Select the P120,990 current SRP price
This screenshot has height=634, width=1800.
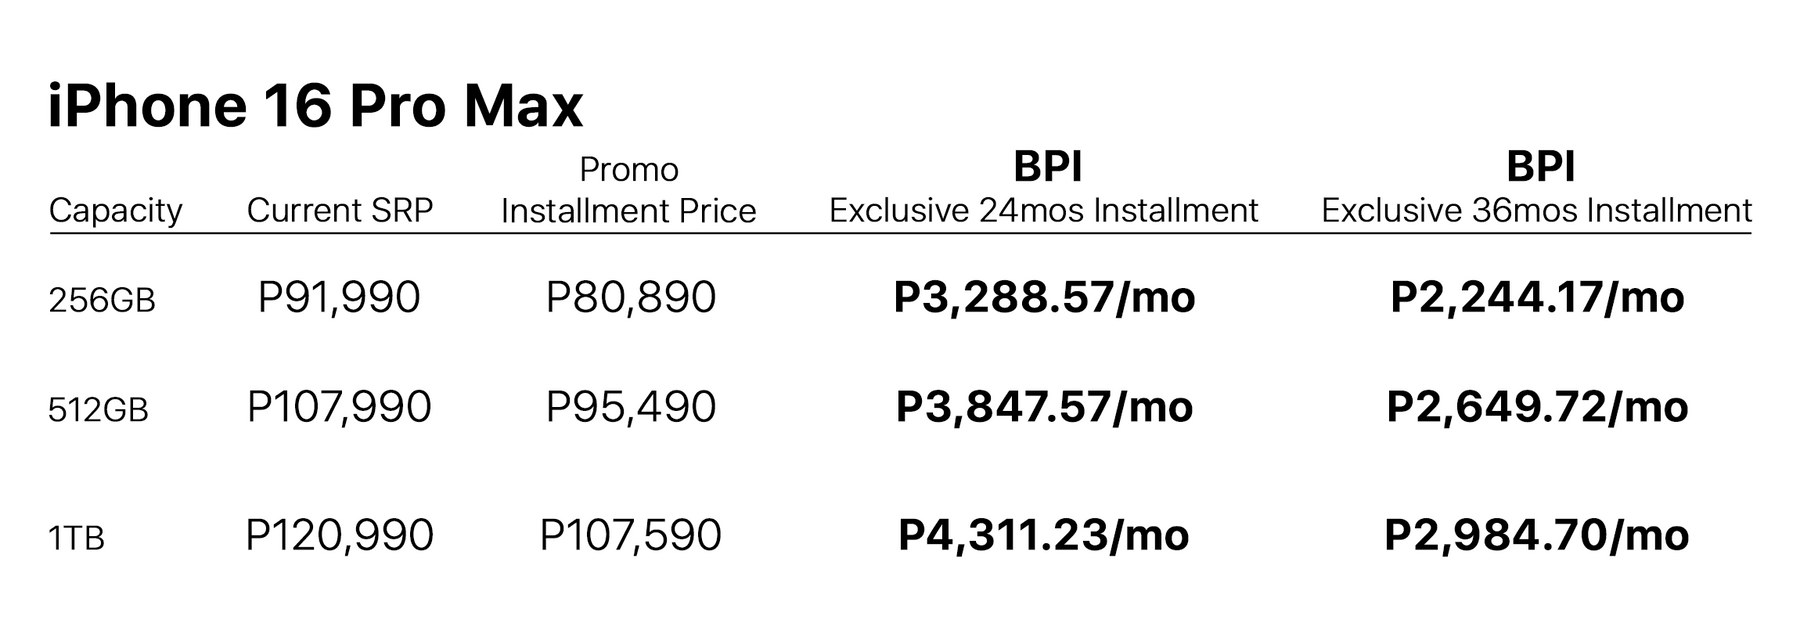[339, 536]
